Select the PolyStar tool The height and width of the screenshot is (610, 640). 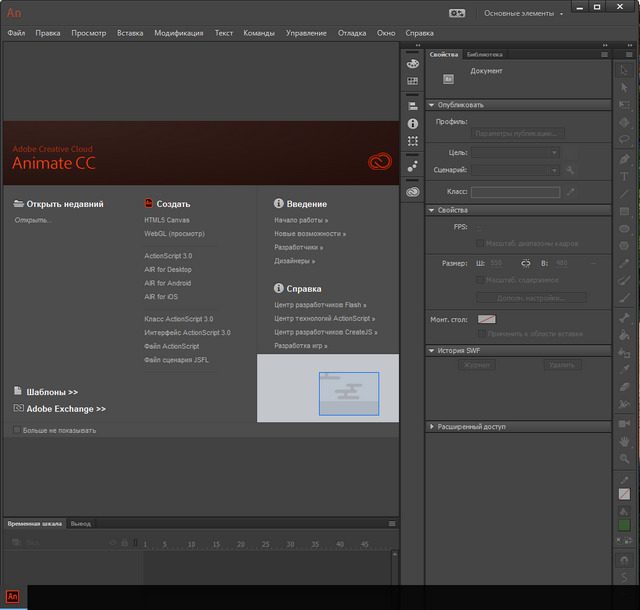coord(624,246)
